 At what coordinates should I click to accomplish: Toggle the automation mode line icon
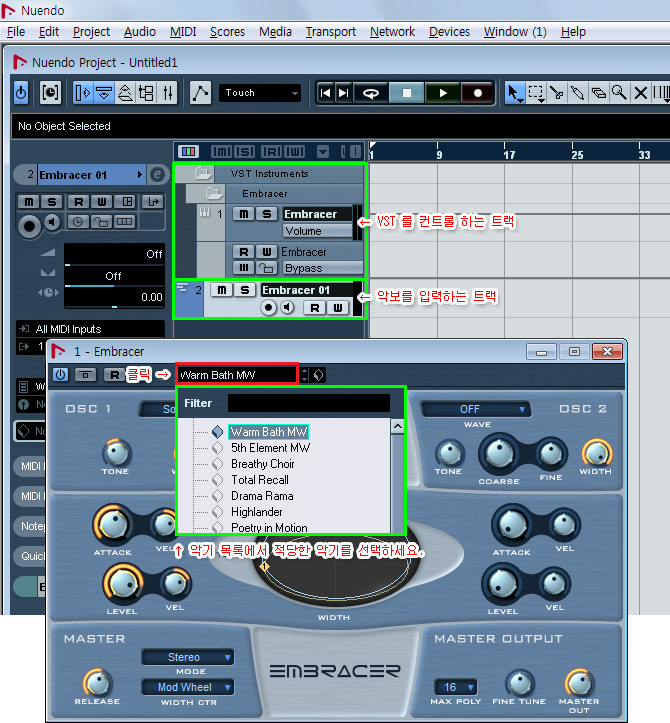[201, 93]
